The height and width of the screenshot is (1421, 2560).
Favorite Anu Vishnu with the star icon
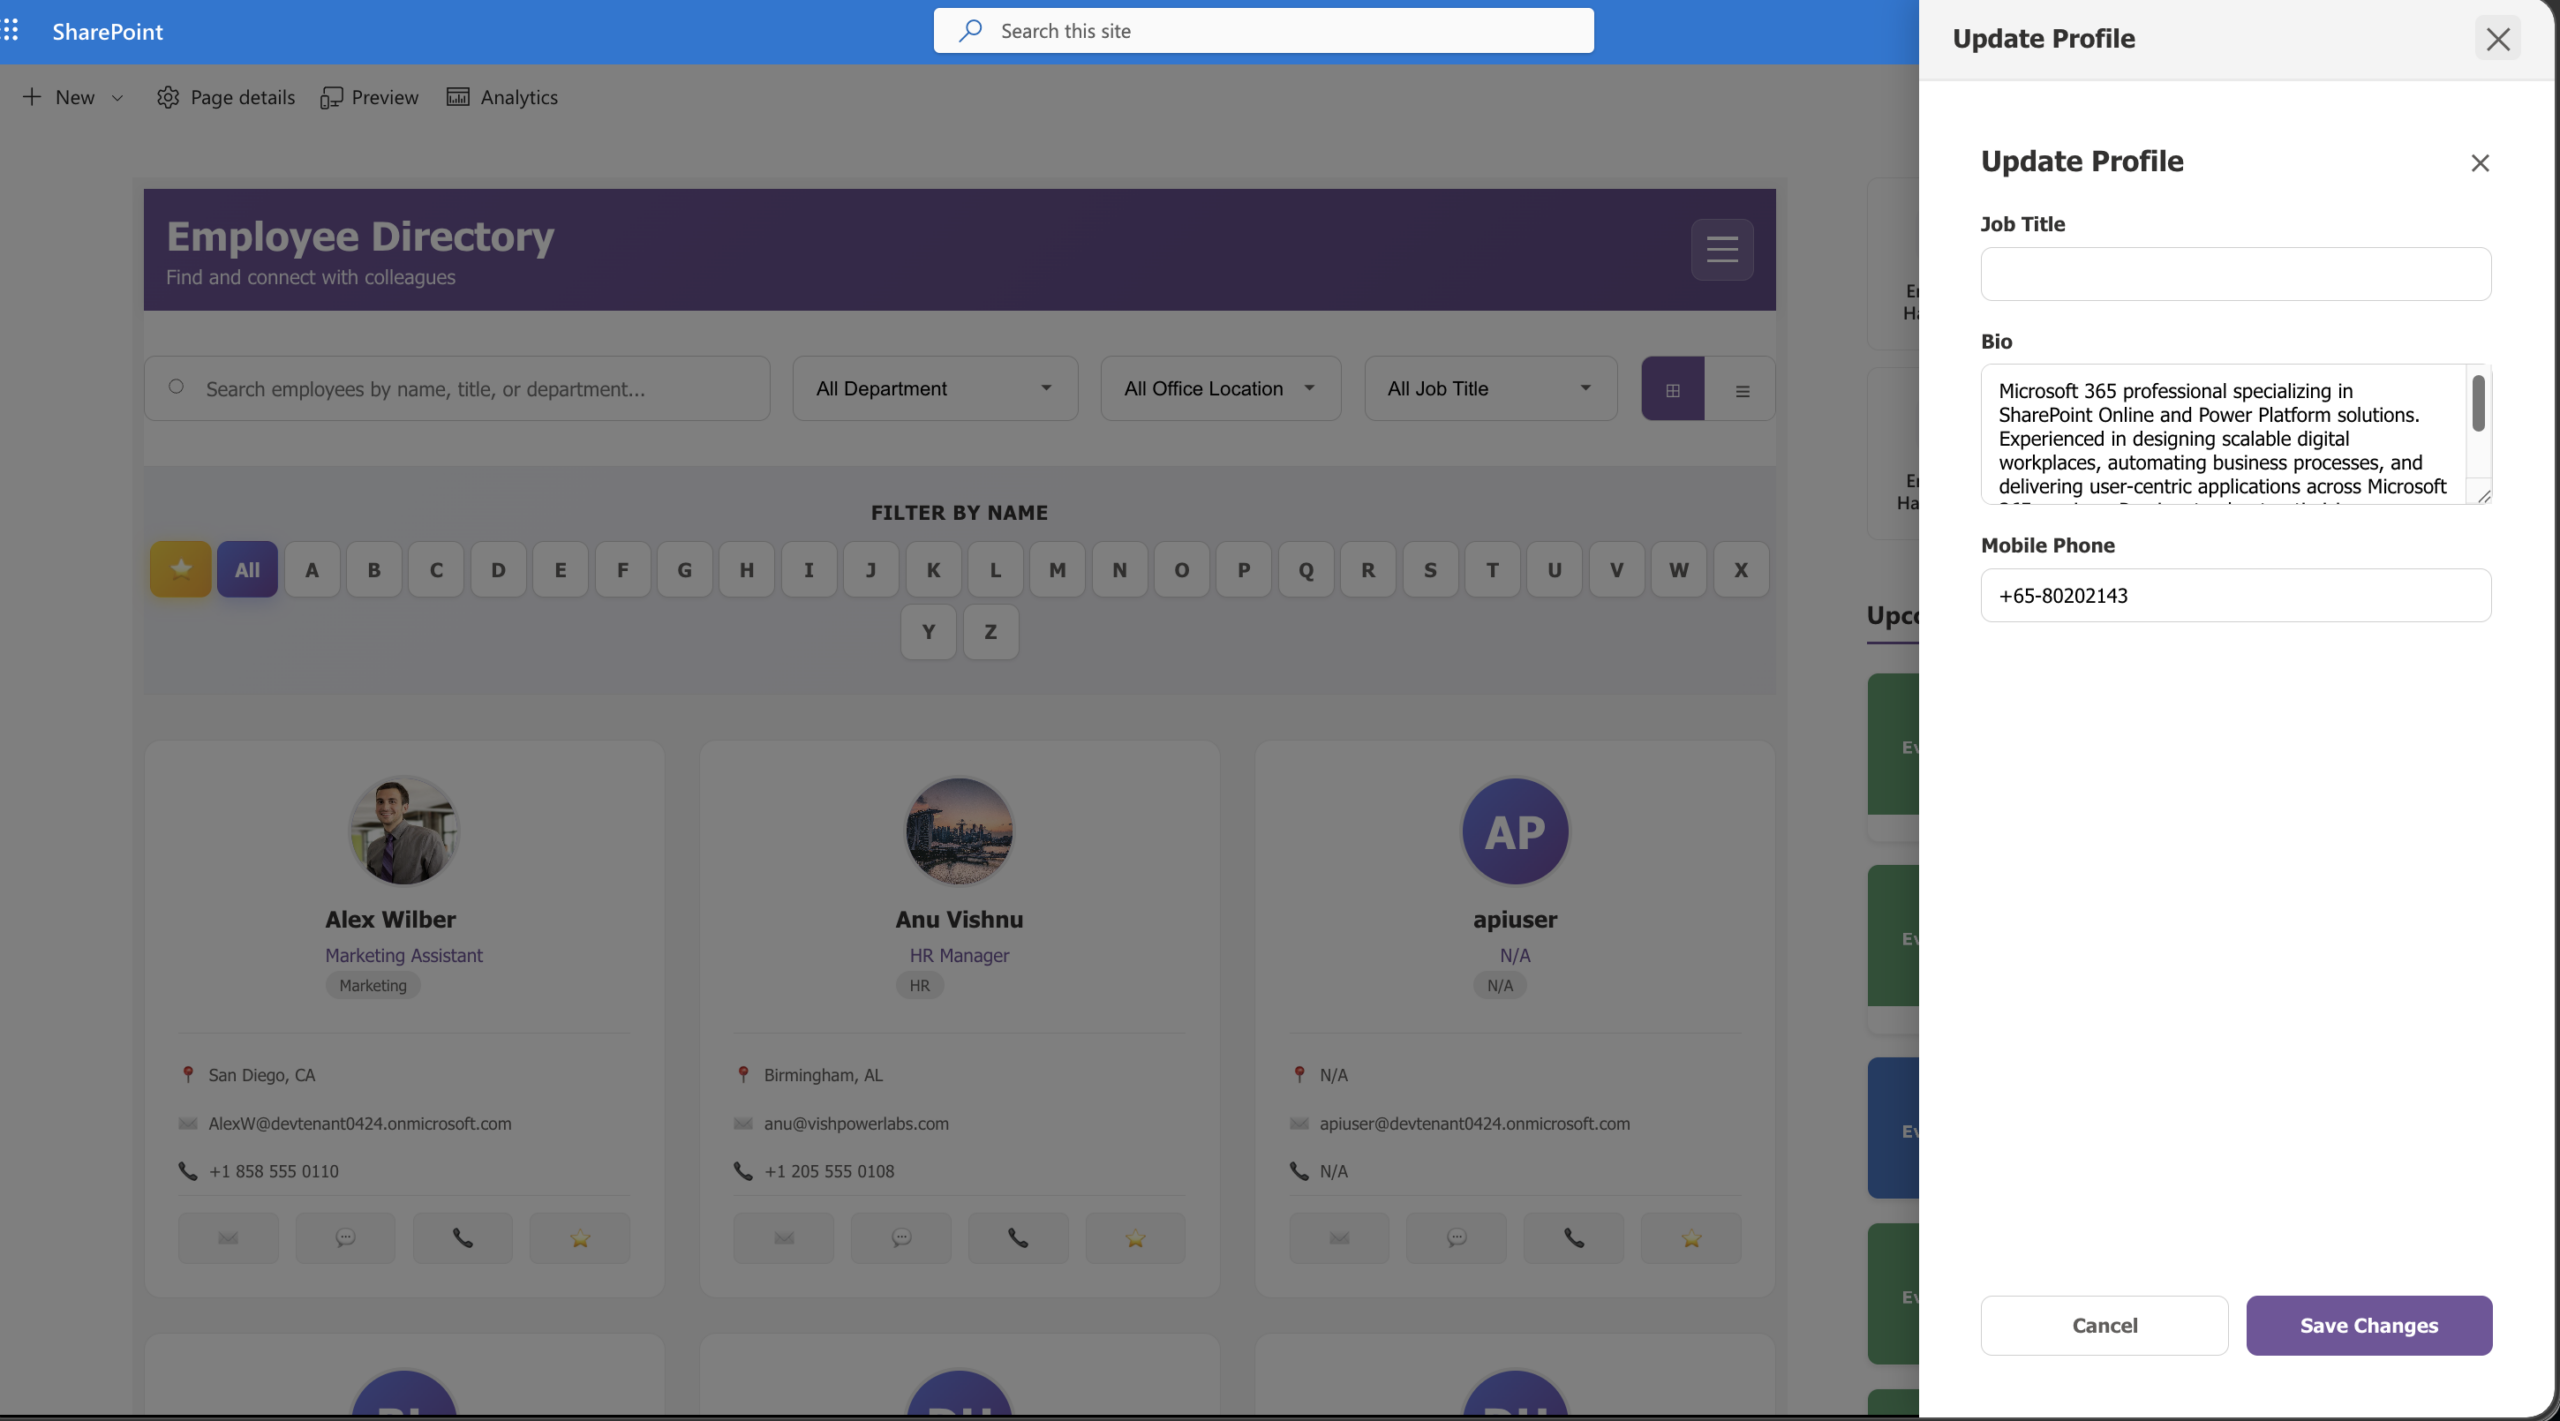1134,1238
